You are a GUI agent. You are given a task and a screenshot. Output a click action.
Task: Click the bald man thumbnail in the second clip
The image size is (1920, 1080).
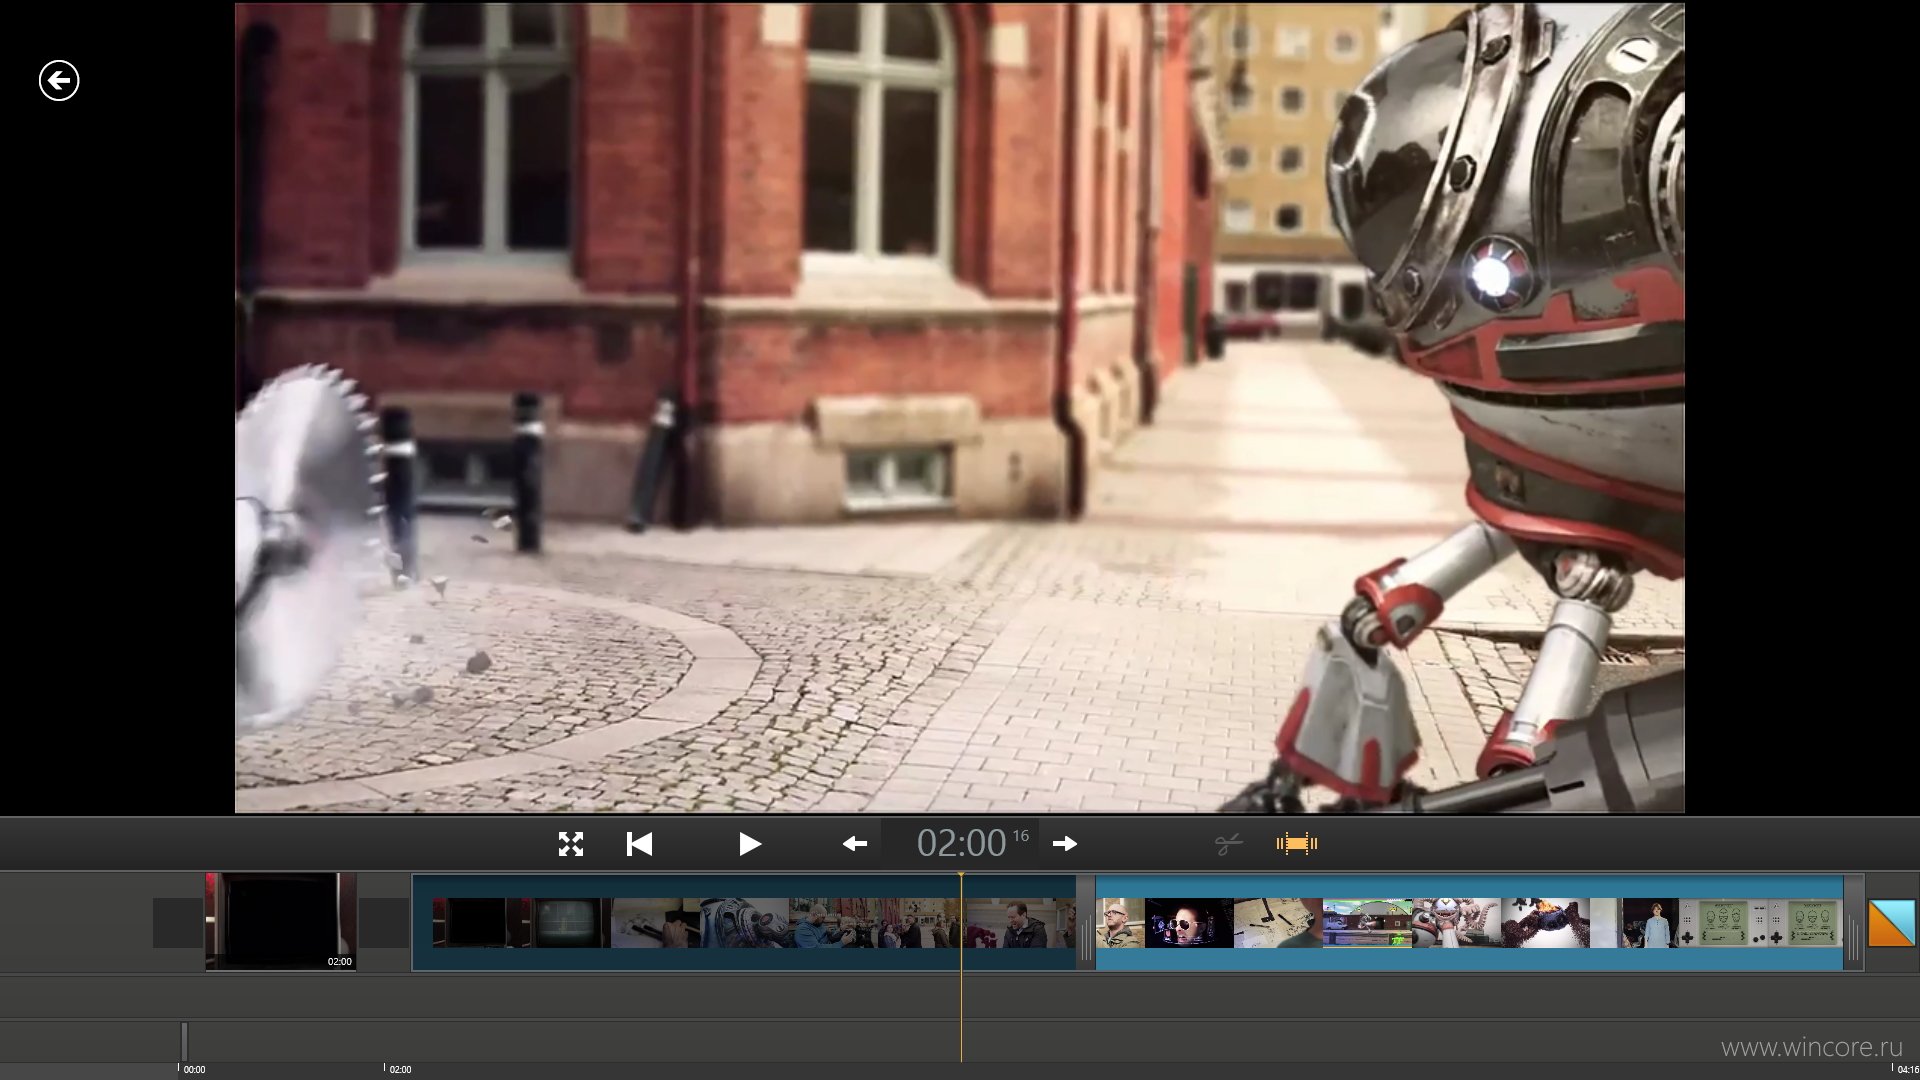coord(1120,923)
